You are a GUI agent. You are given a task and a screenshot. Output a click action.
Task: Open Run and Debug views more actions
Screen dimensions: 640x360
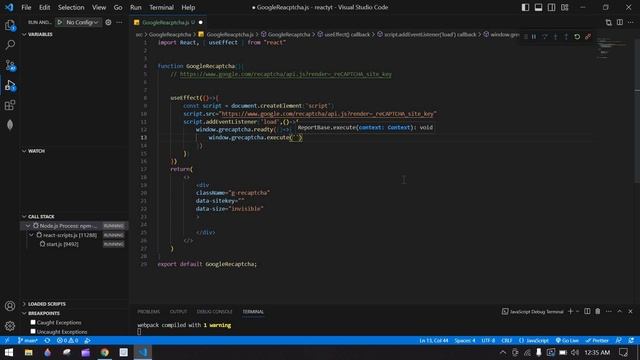pyautogui.click(x=119, y=22)
